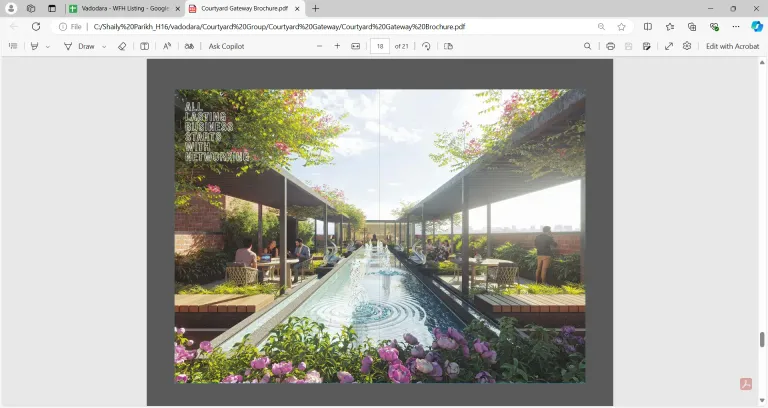Zoom in using the plus button
Viewport: 768px width, 408px height.
coord(337,46)
